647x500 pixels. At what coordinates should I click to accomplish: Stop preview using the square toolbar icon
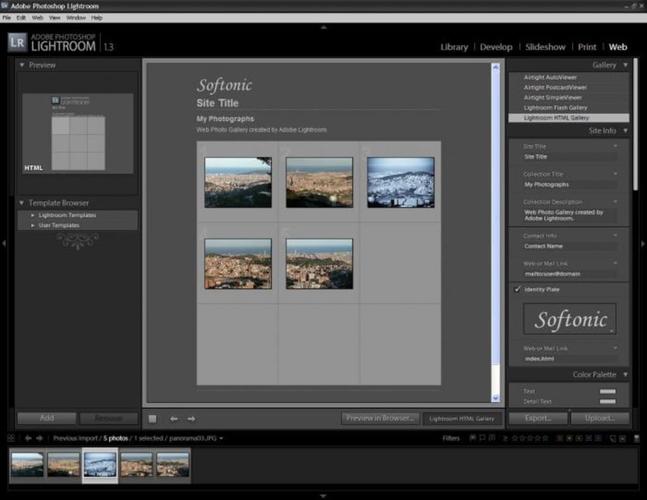[152, 419]
